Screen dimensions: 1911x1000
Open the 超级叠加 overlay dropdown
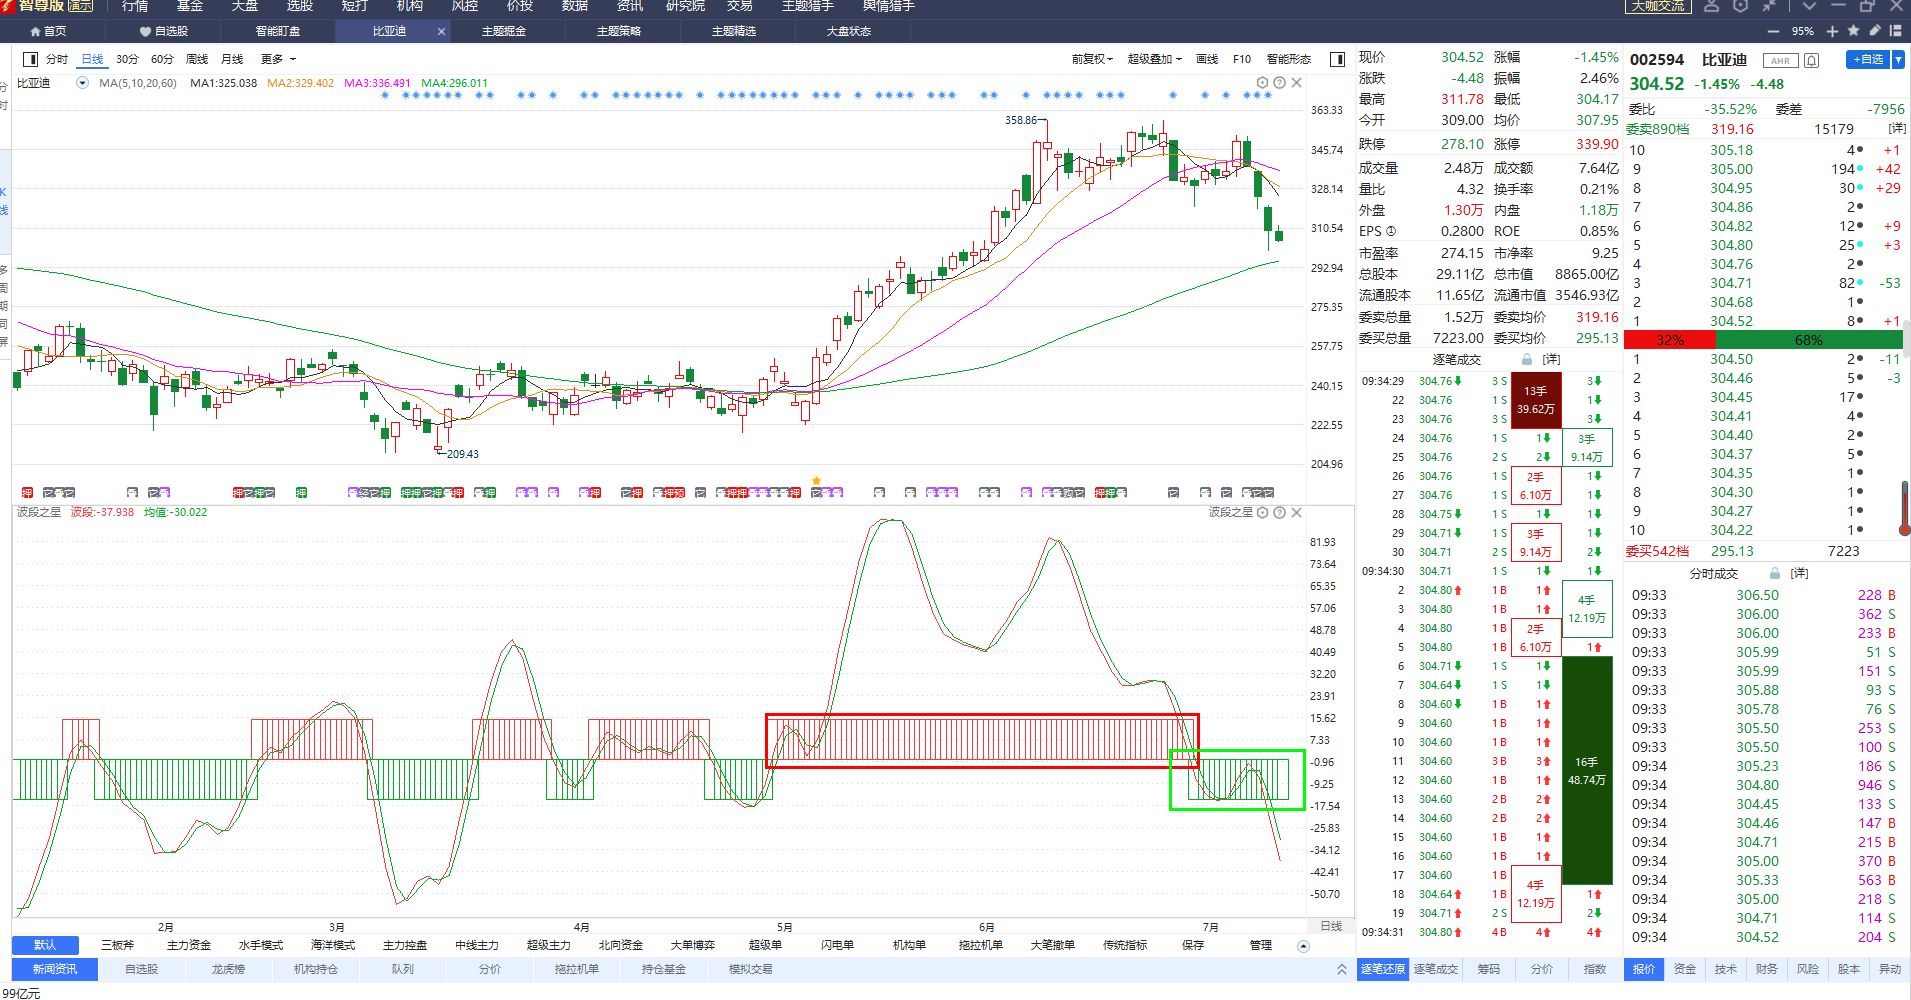click(1155, 59)
